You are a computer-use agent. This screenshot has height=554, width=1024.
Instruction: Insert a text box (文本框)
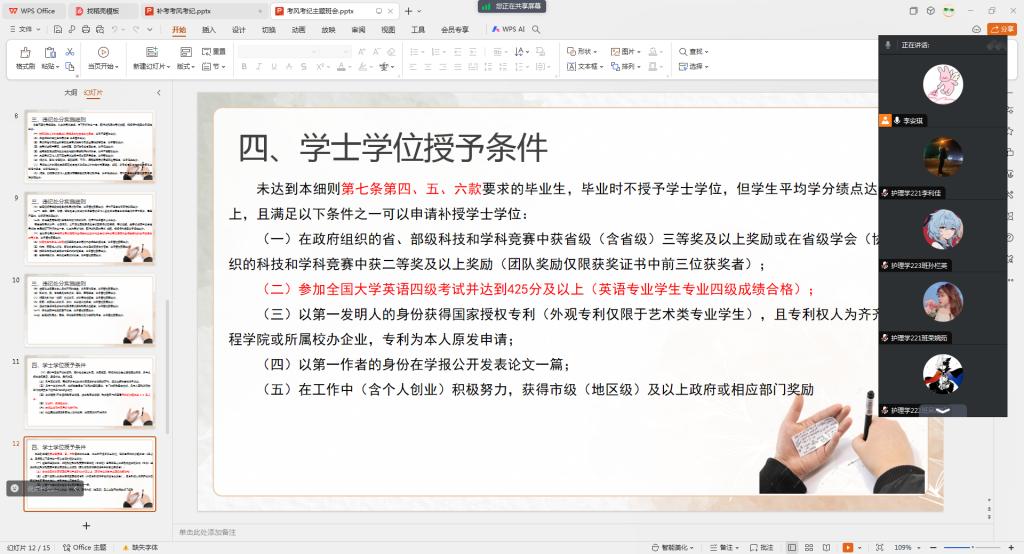tap(584, 67)
